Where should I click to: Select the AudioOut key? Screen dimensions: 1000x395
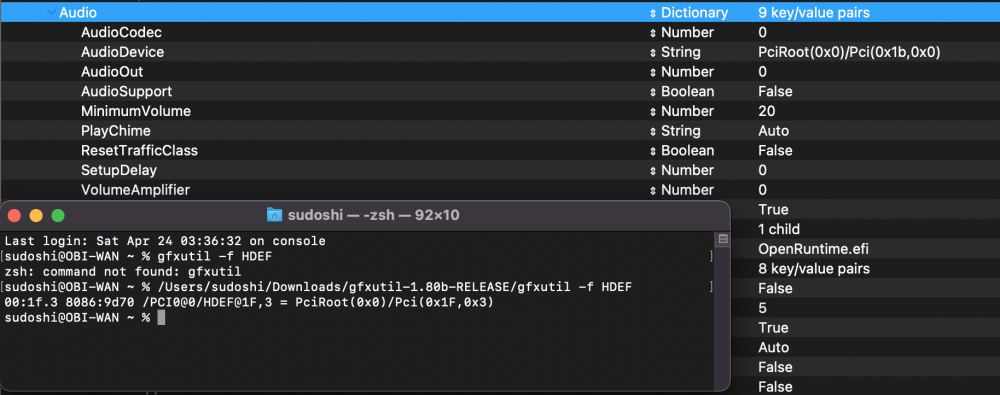pyautogui.click(x=112, y=72)
